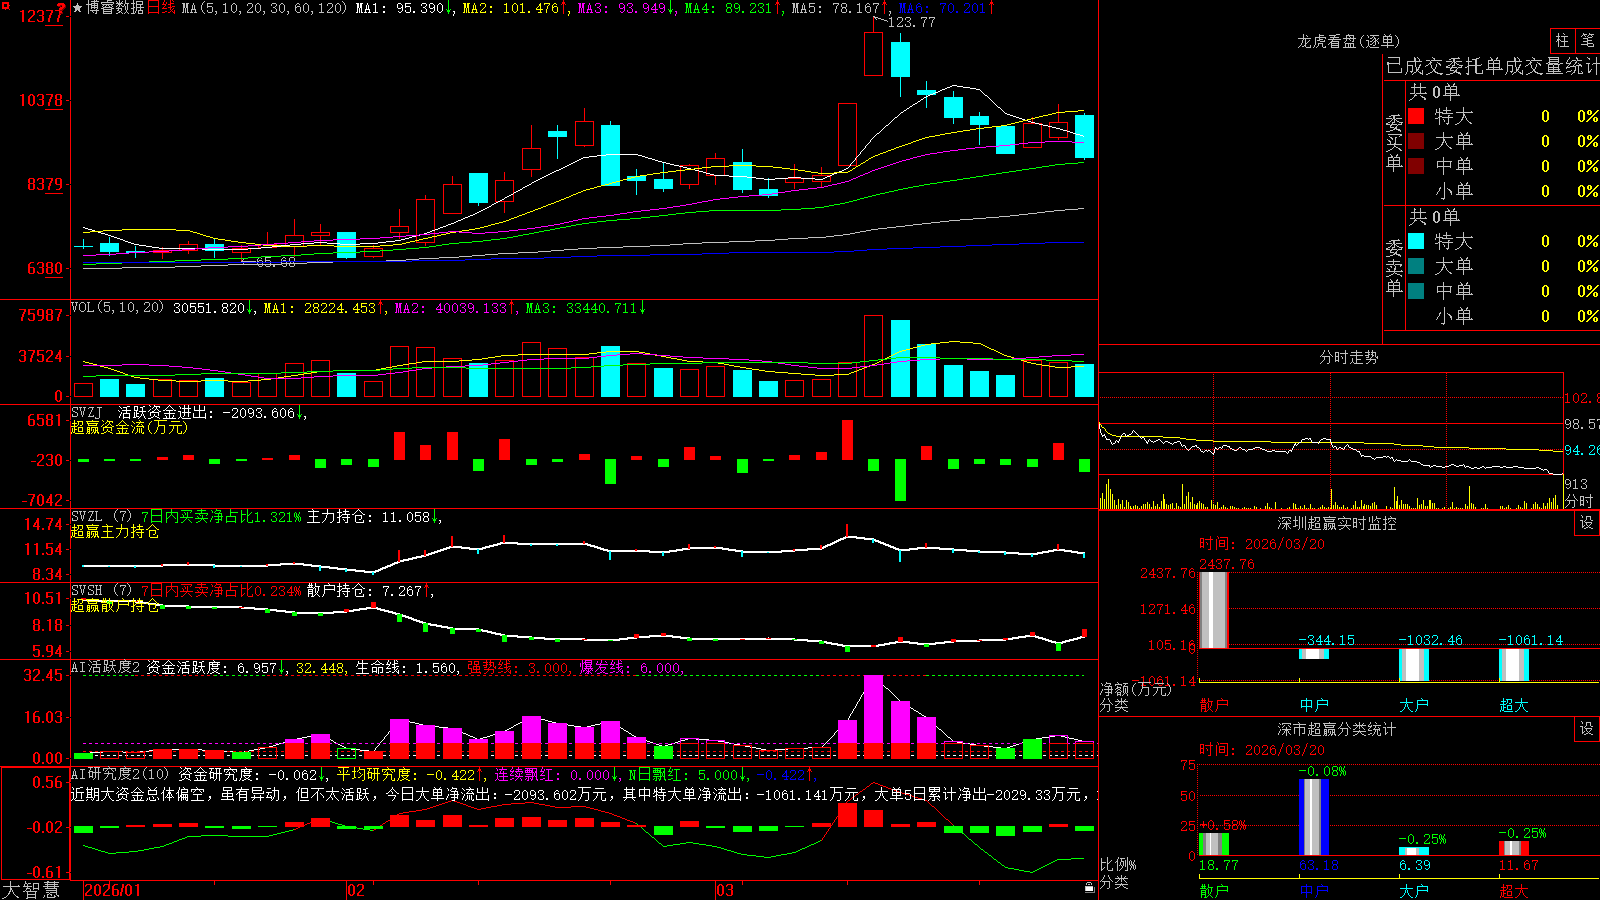This screenshot has width=1600, height=900.
Task: Click the 近期大资金总体偏空 analysis text line
Action: [584, 794]
